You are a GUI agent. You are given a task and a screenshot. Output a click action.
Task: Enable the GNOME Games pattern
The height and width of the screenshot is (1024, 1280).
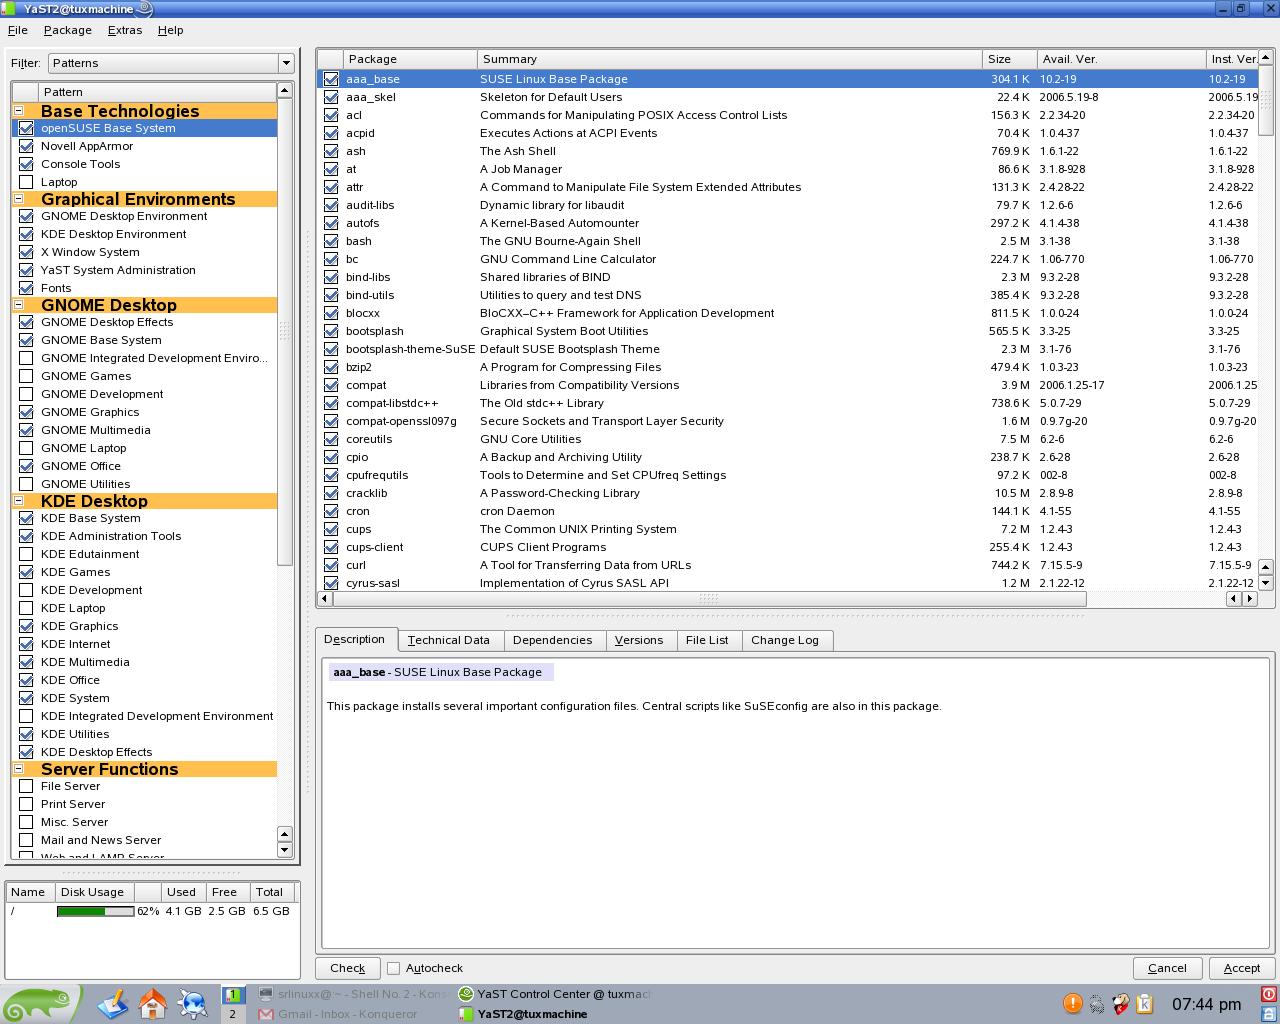26,376
